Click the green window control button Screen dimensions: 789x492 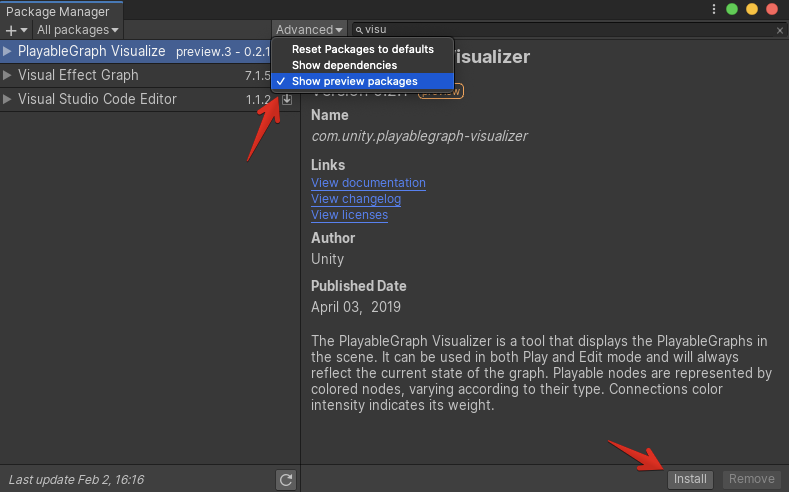[x=732, y=9]
